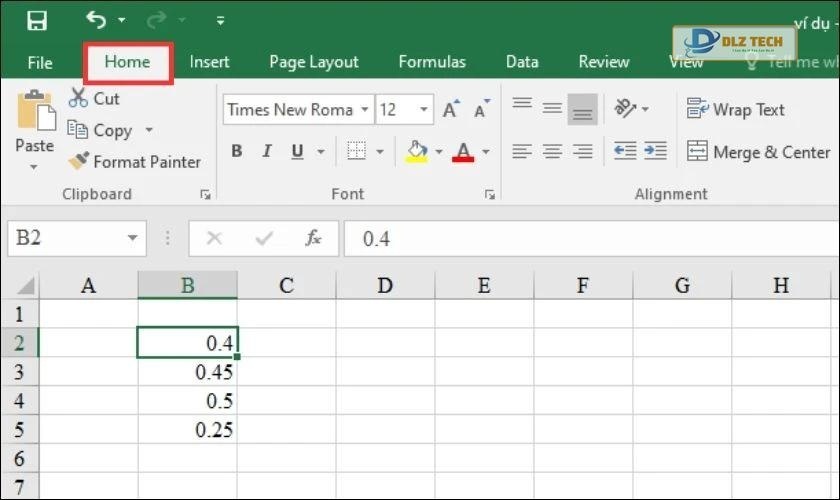The width and height of the screenshot is (840, 500).
Task: Increase font size with larger A icon
Action: (451, 110)
